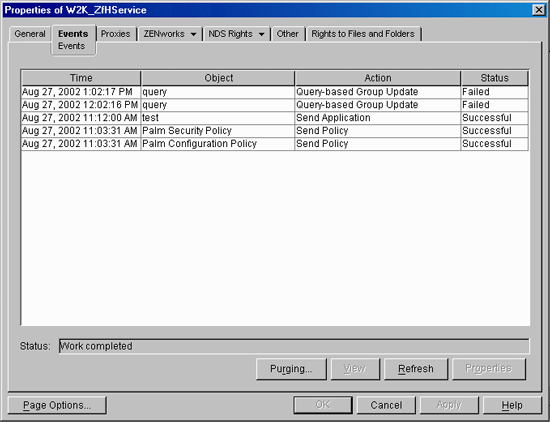Expand the ZENworks tab dropdown arrow
Screen dimensions: 550x422
(x=193, y=34)
